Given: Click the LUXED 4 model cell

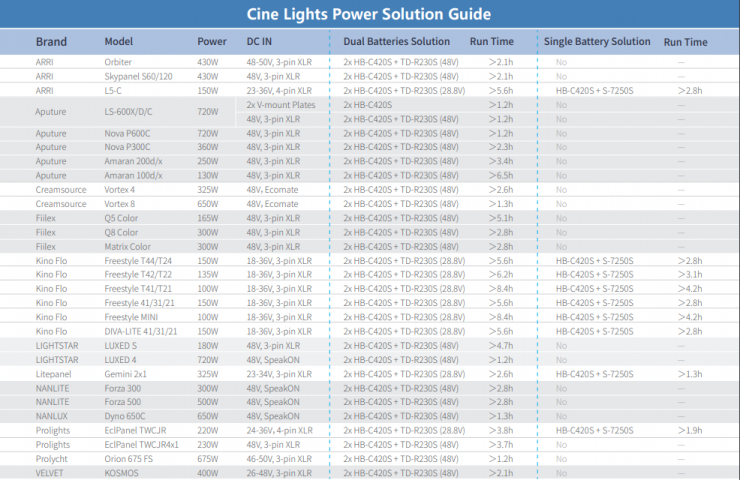Looking at the screenshot, I should [120, 359].
